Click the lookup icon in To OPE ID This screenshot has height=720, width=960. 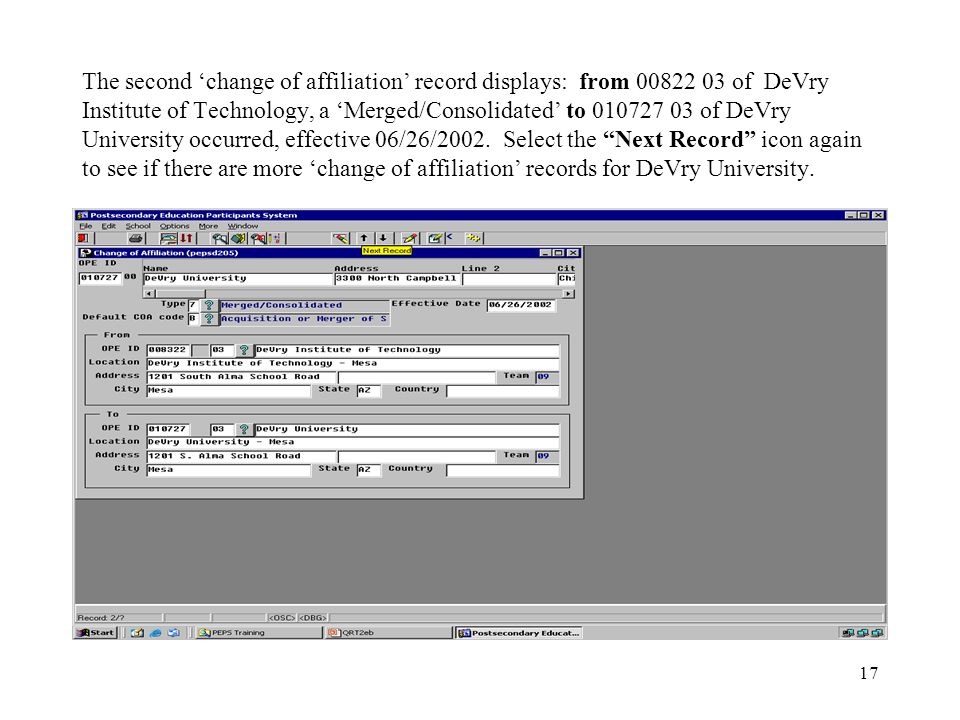tap(244, 429)
